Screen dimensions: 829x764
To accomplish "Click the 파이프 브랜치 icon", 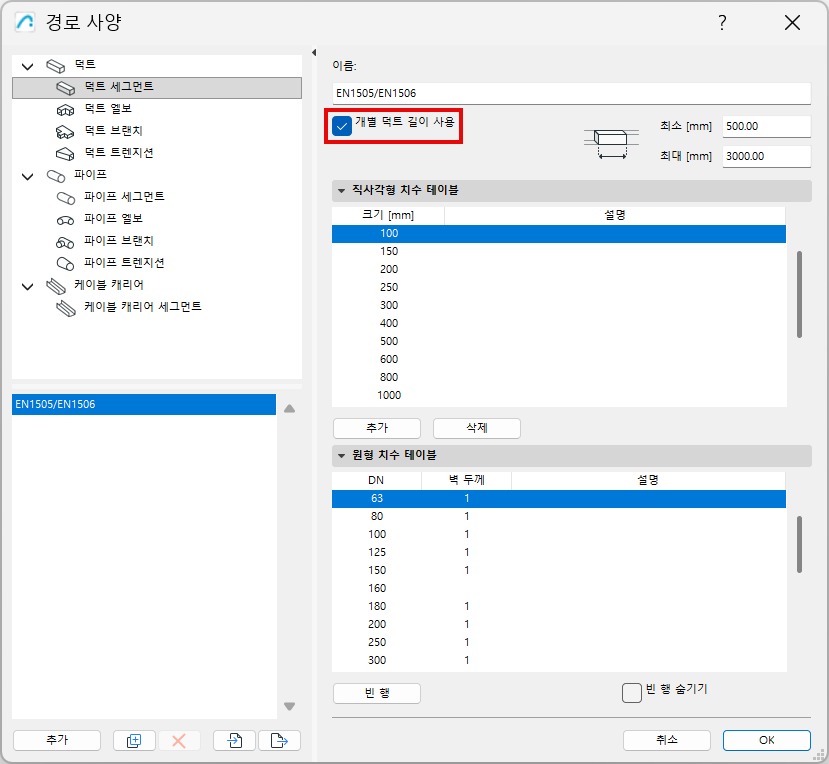I will tap(66, 242).
